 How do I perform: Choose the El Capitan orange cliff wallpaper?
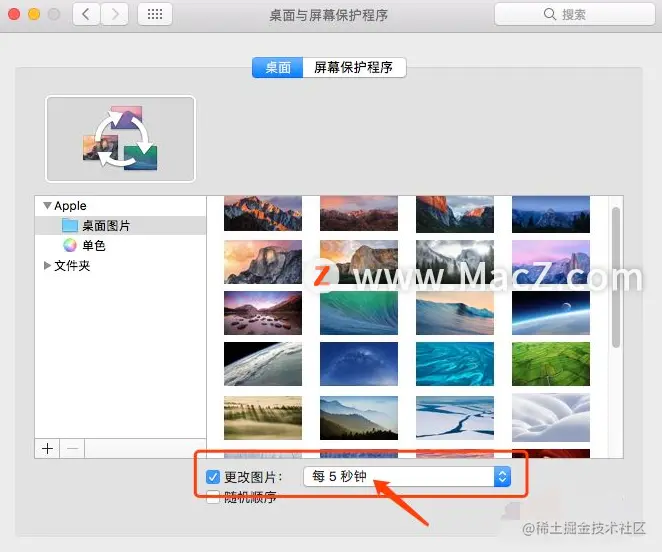coord(455,214)
